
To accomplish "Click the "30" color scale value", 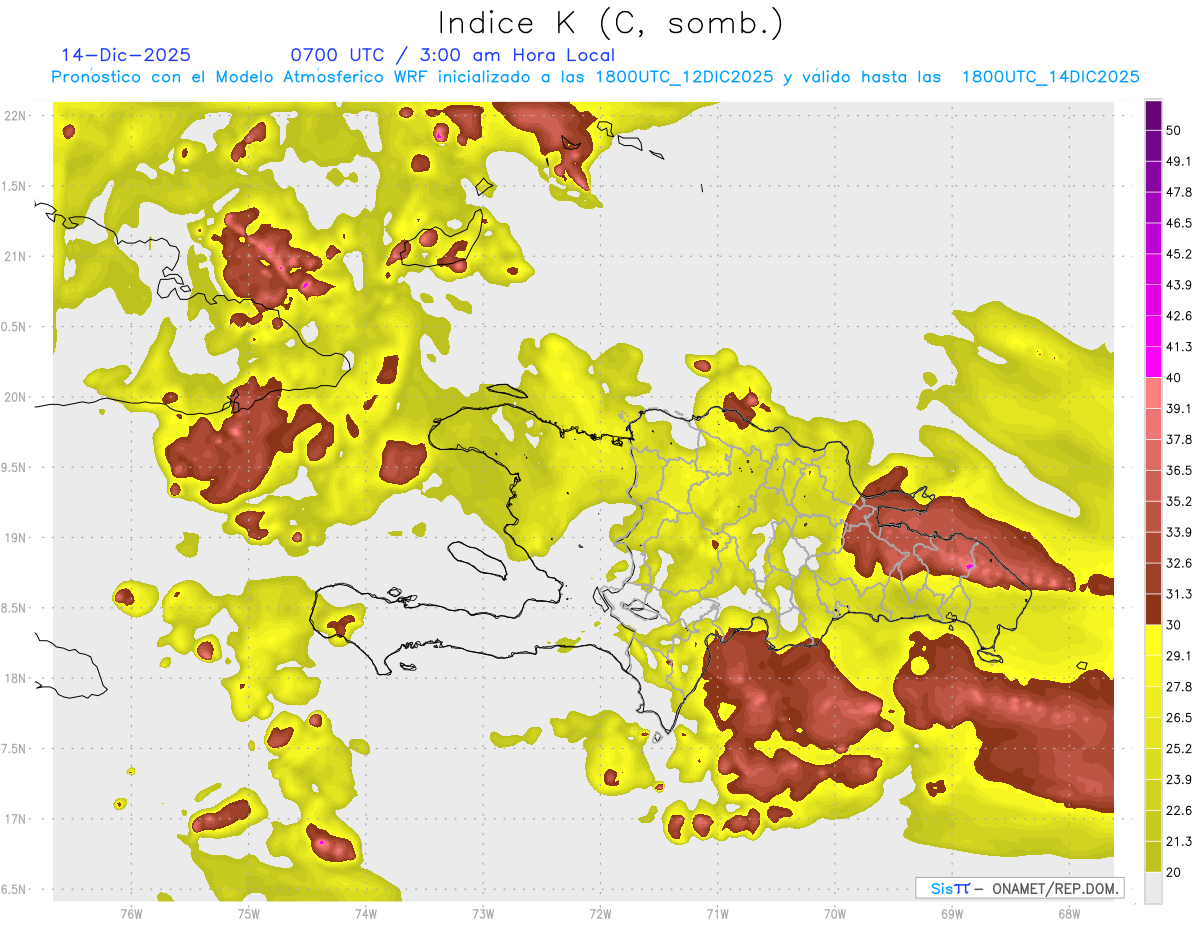I will [x=1174, y=625].
